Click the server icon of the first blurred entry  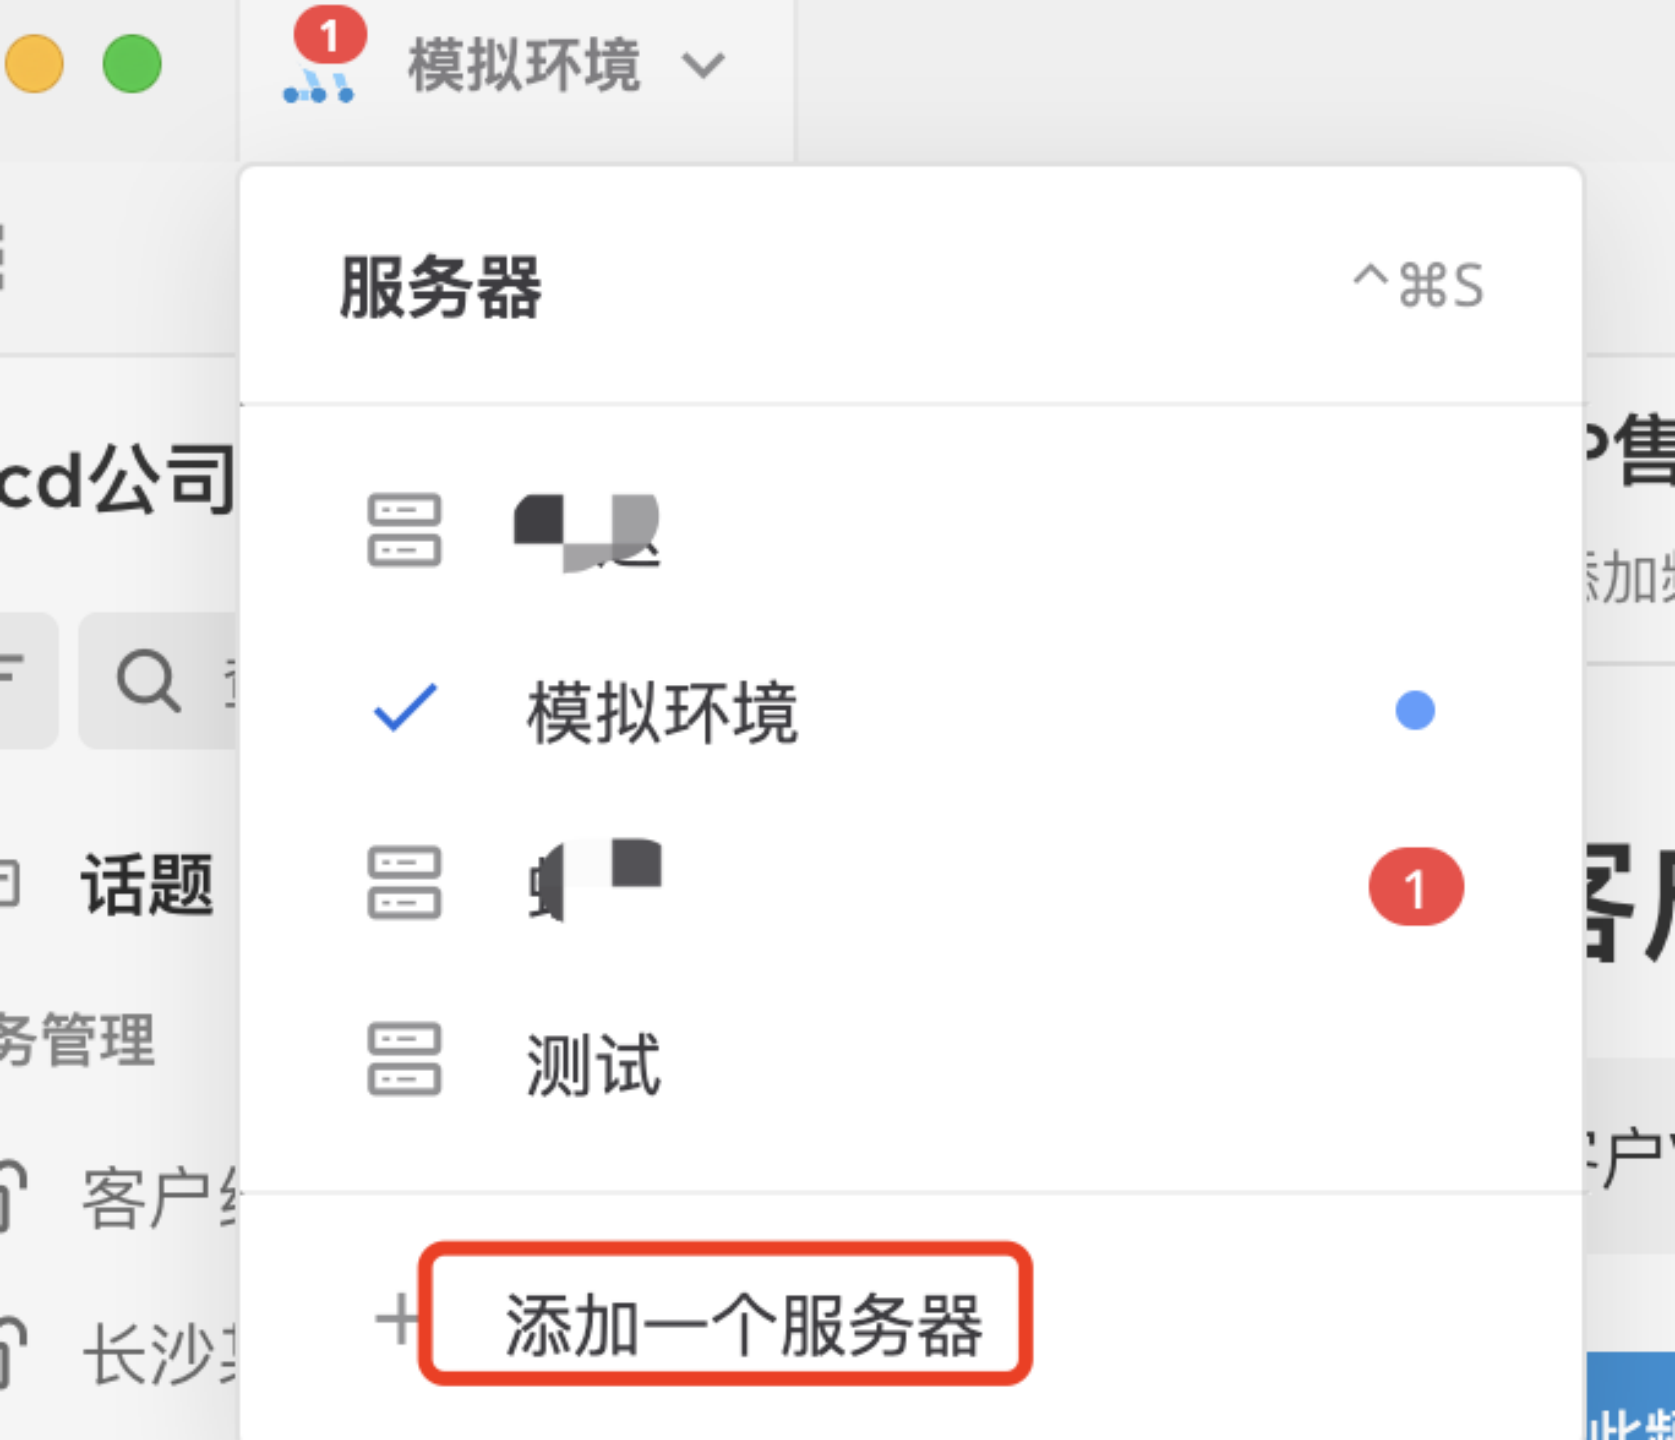(404, 530)
